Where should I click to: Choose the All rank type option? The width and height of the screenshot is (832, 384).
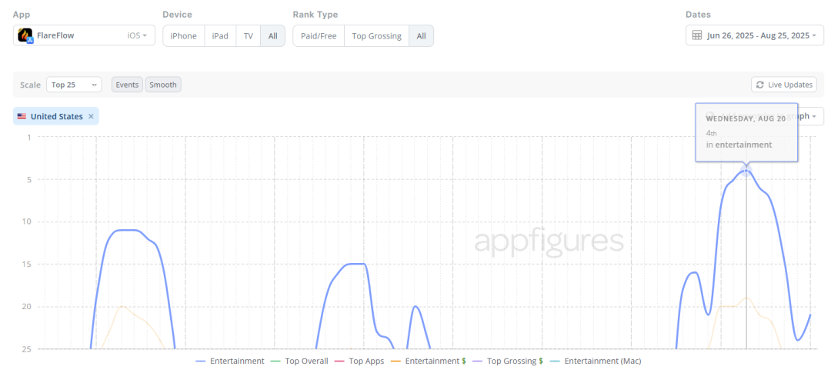(x=421, y=36)
